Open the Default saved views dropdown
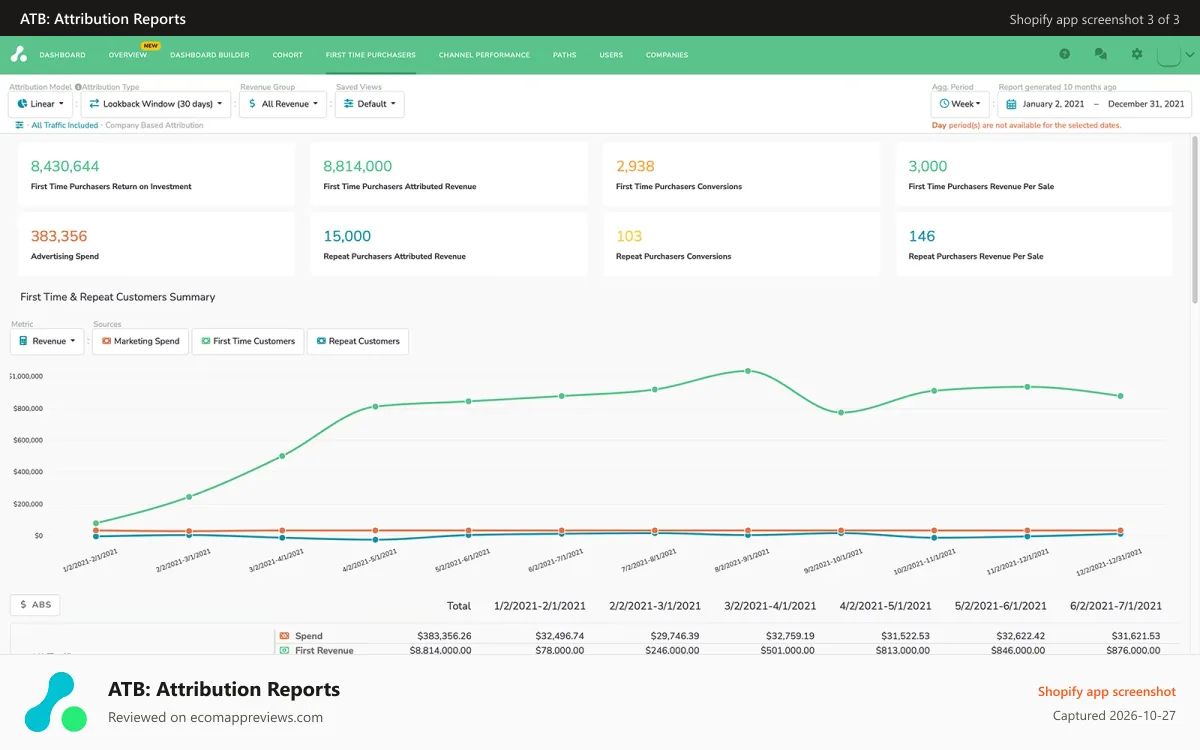 click(370, 104)
